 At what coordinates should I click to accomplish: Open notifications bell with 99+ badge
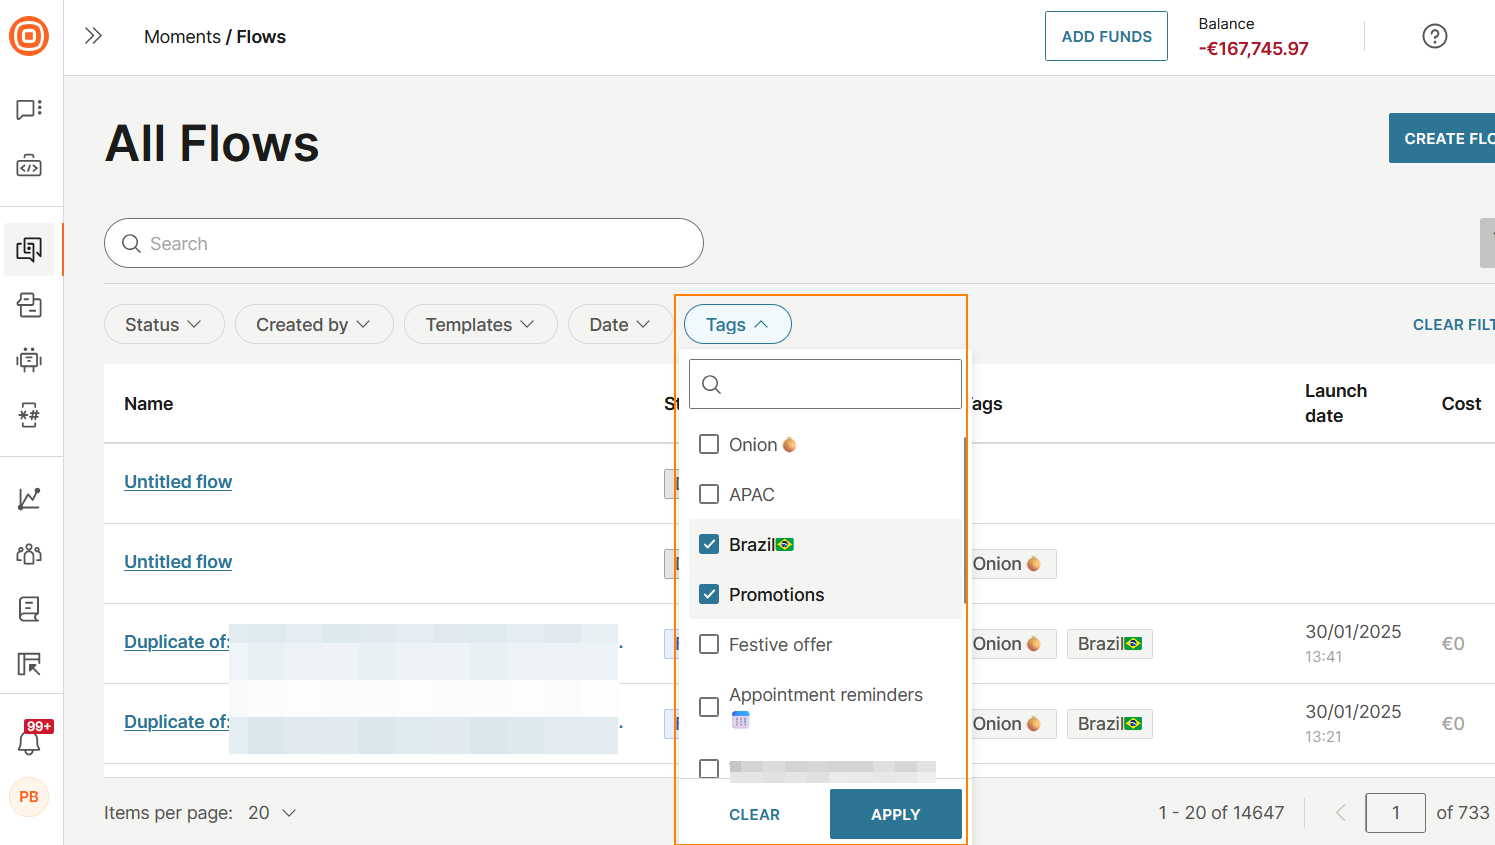(30, 740)
